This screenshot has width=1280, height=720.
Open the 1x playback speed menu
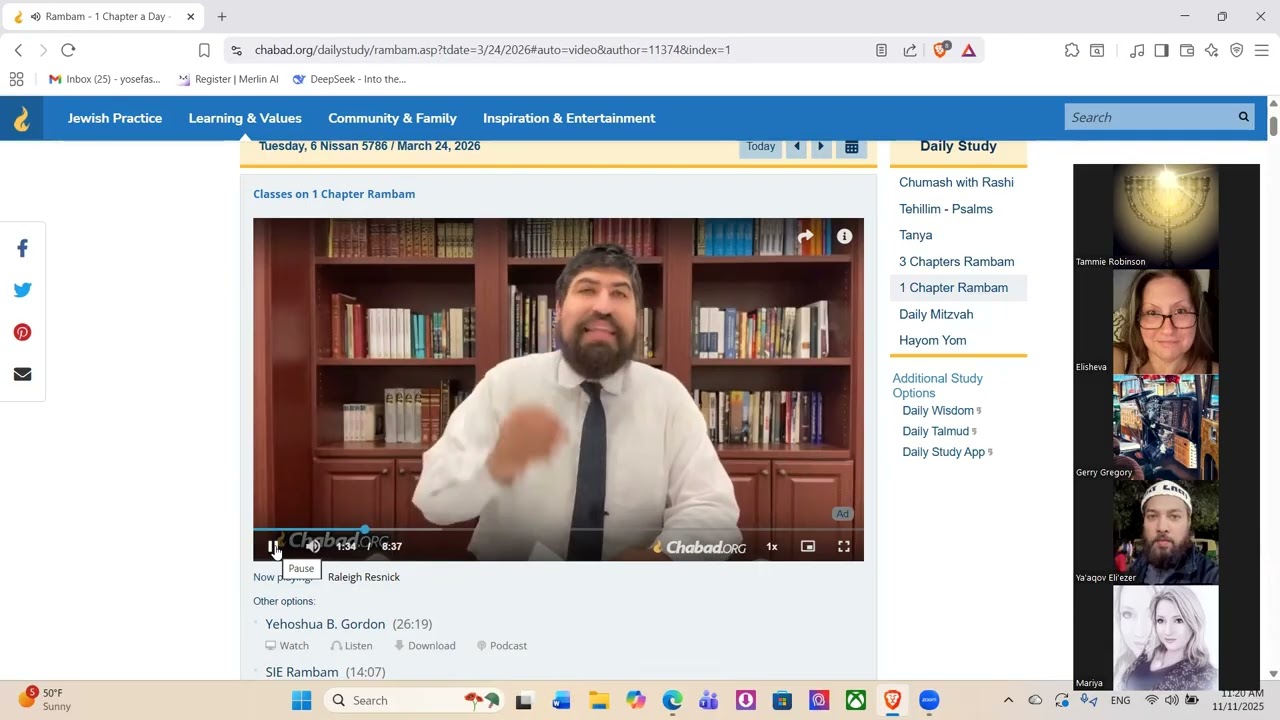[772, 546]
